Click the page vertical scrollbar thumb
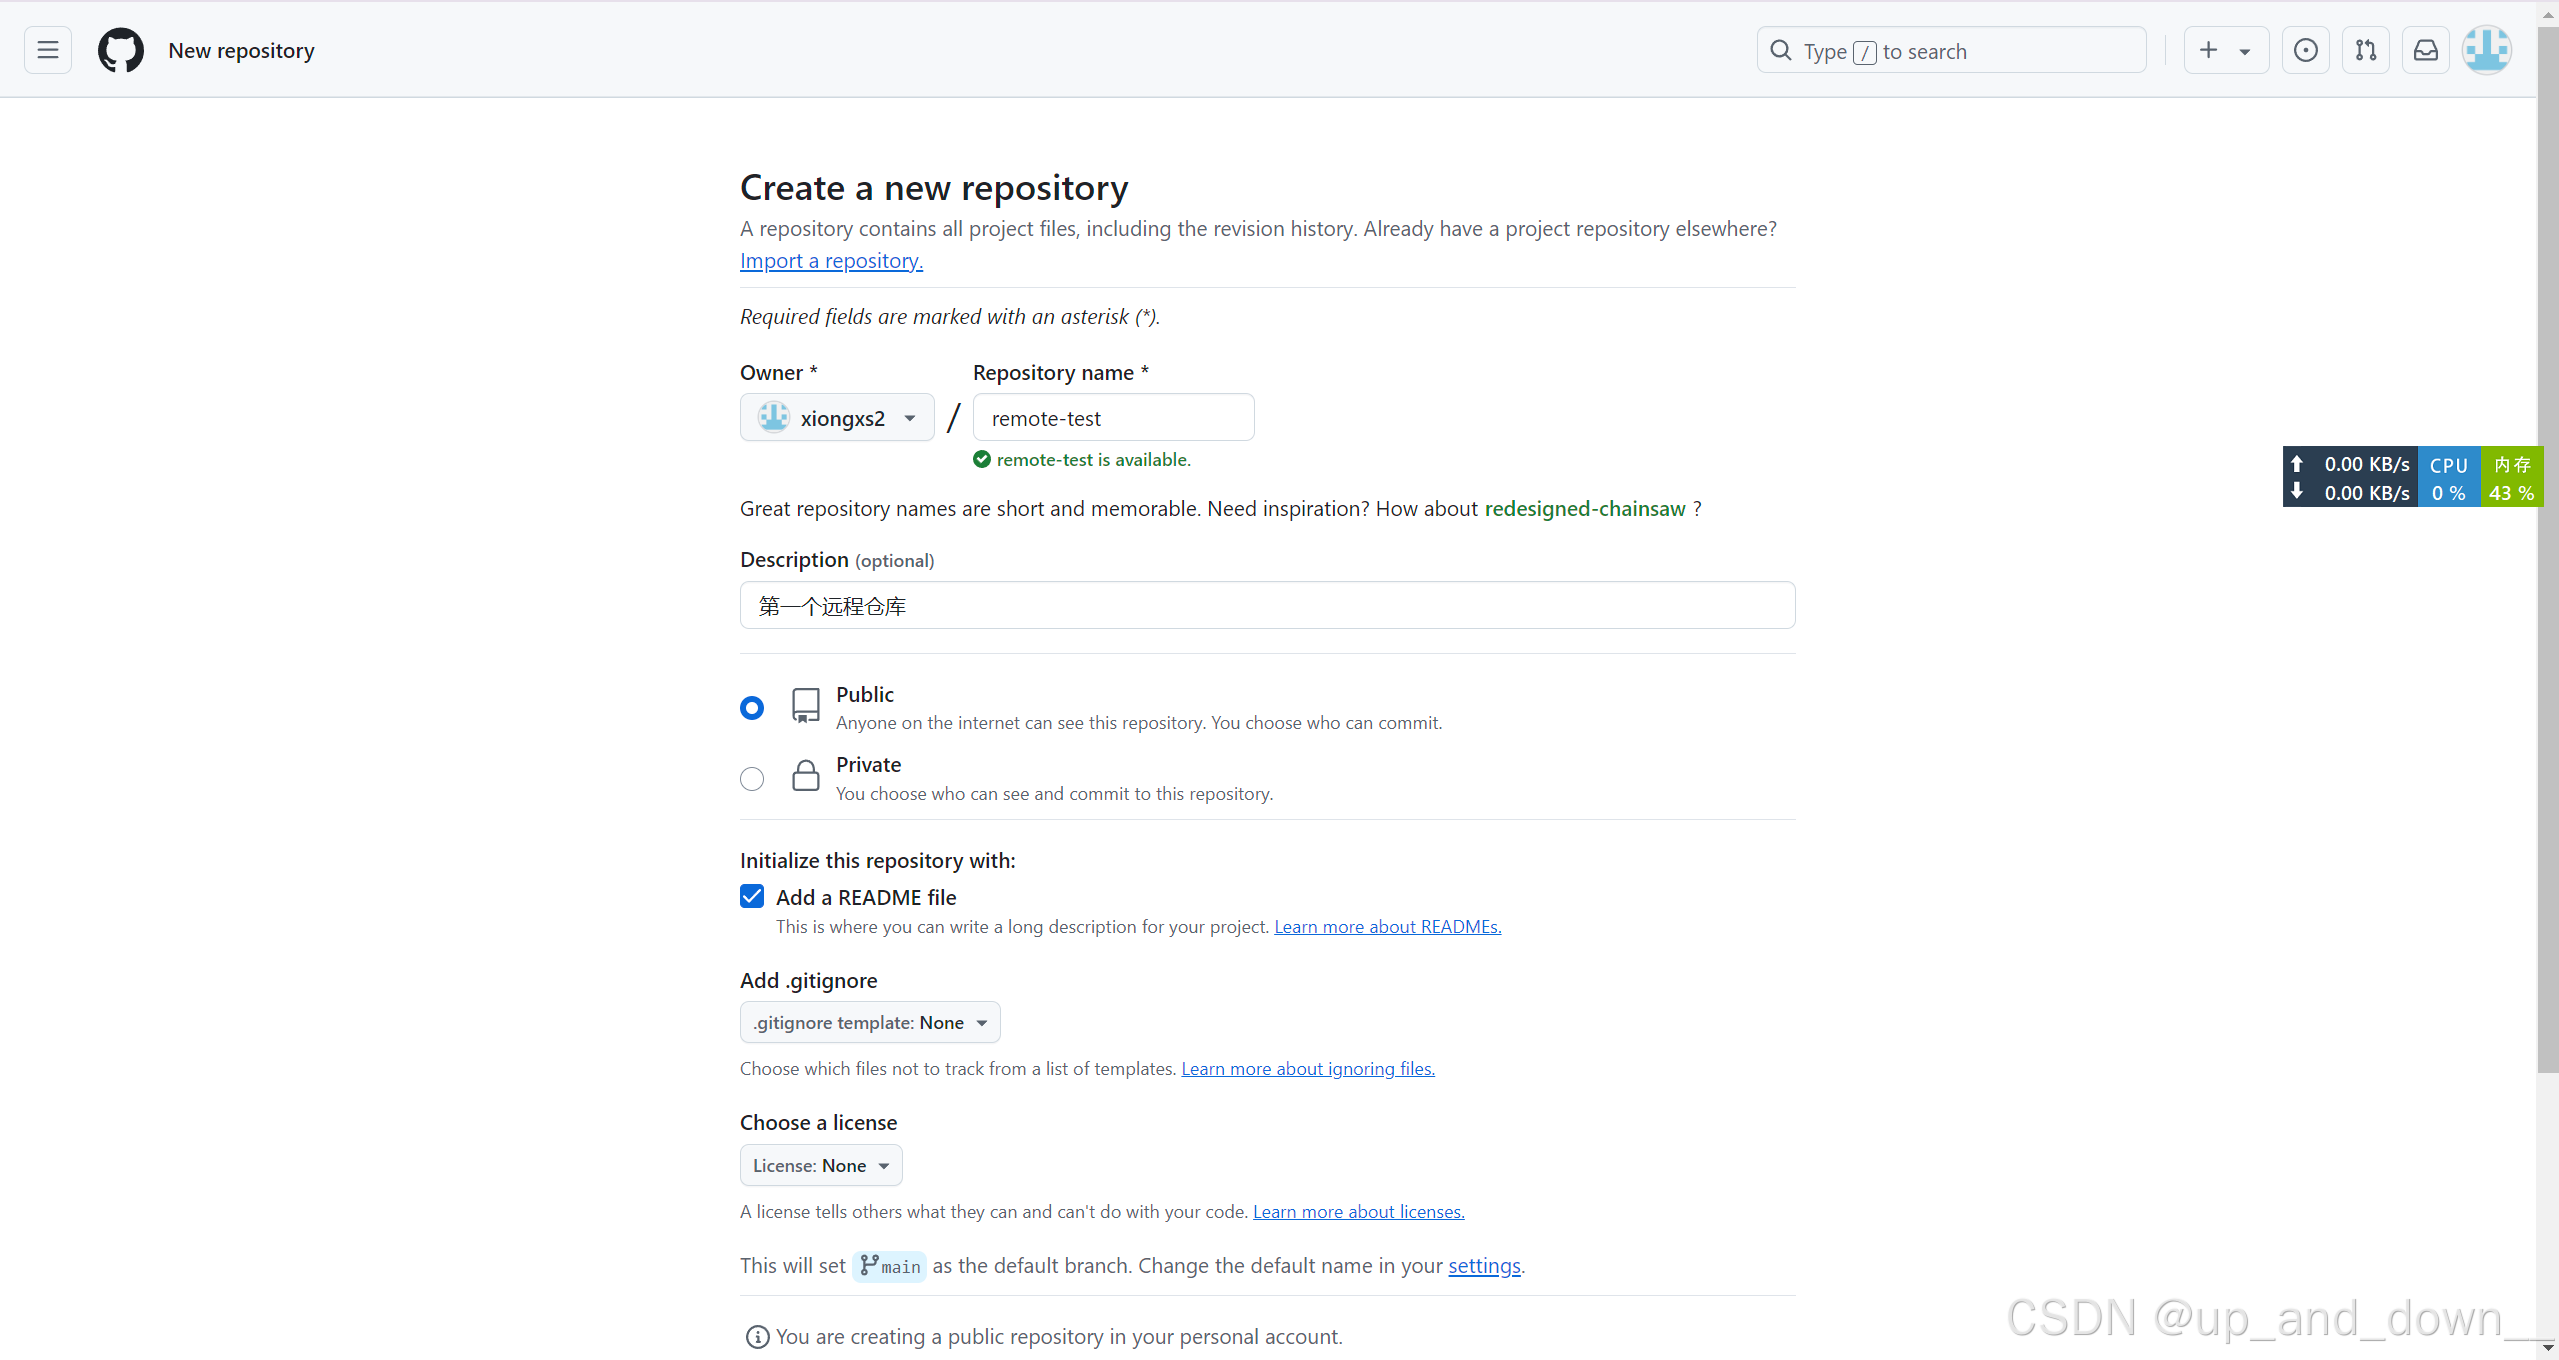Viewport: 2559px width, 1360px height. [2548, 549]
